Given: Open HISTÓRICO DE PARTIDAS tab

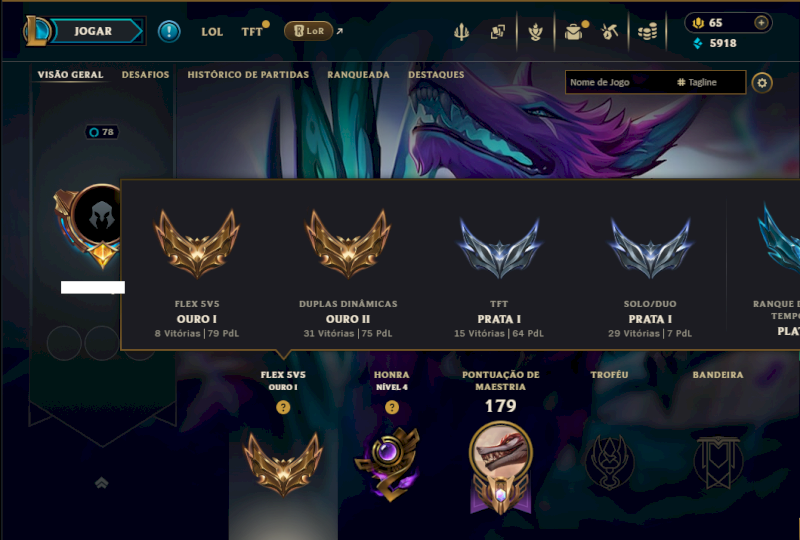Looking at the screenshot, I should point(248,75).
